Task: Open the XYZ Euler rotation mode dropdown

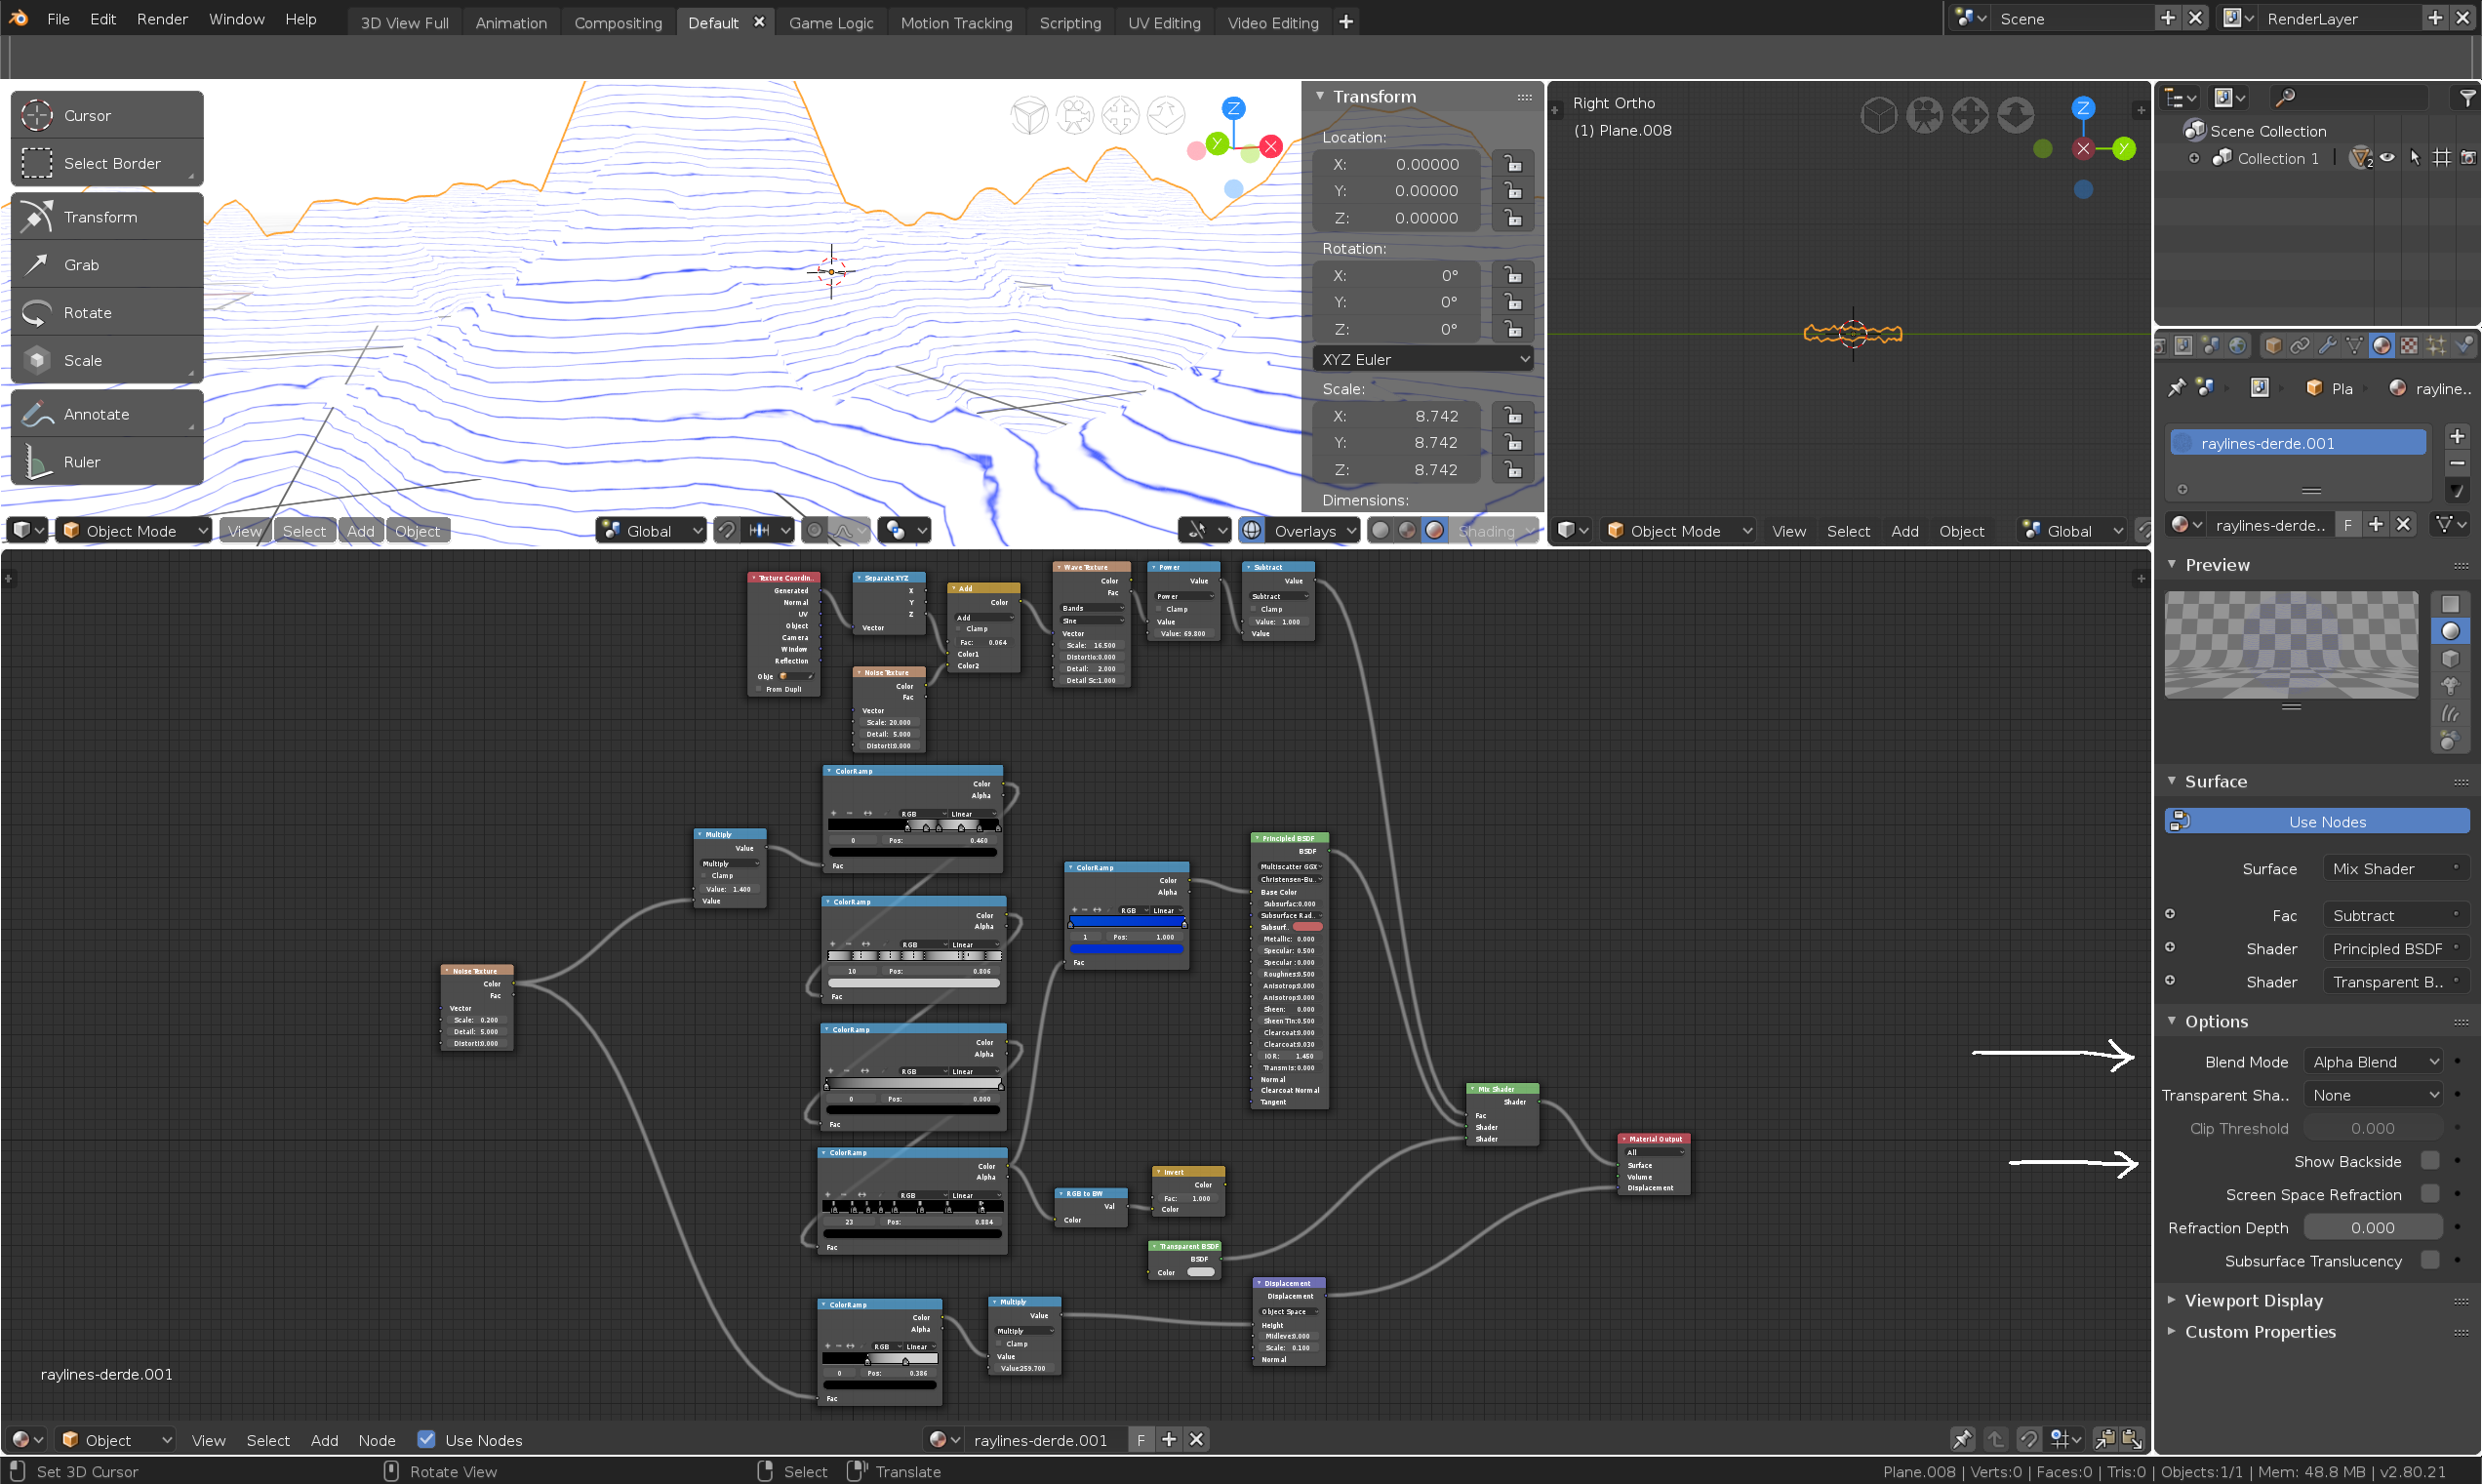Action: [x=1424, y=359]
